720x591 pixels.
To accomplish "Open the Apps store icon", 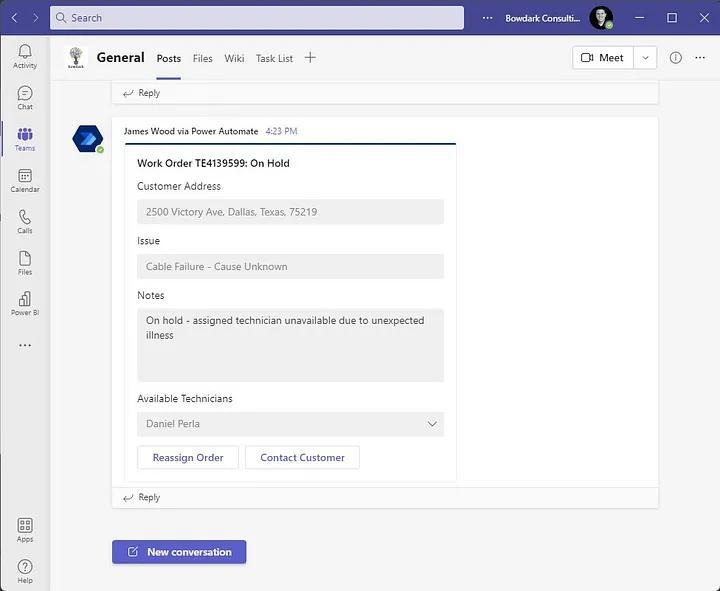I will point(25,530).
